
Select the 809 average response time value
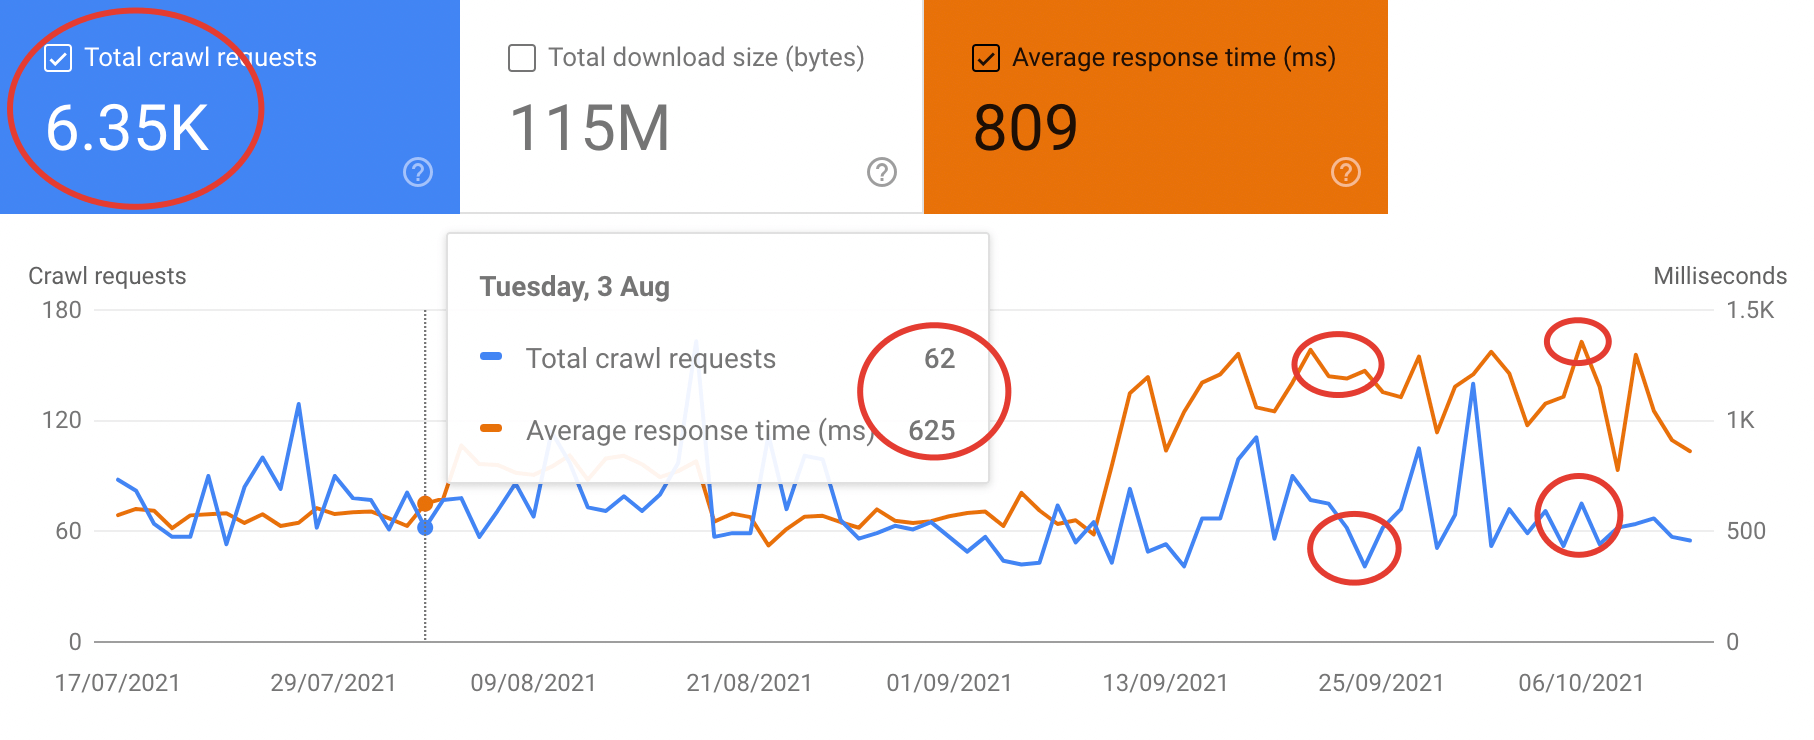[1026, 128]
